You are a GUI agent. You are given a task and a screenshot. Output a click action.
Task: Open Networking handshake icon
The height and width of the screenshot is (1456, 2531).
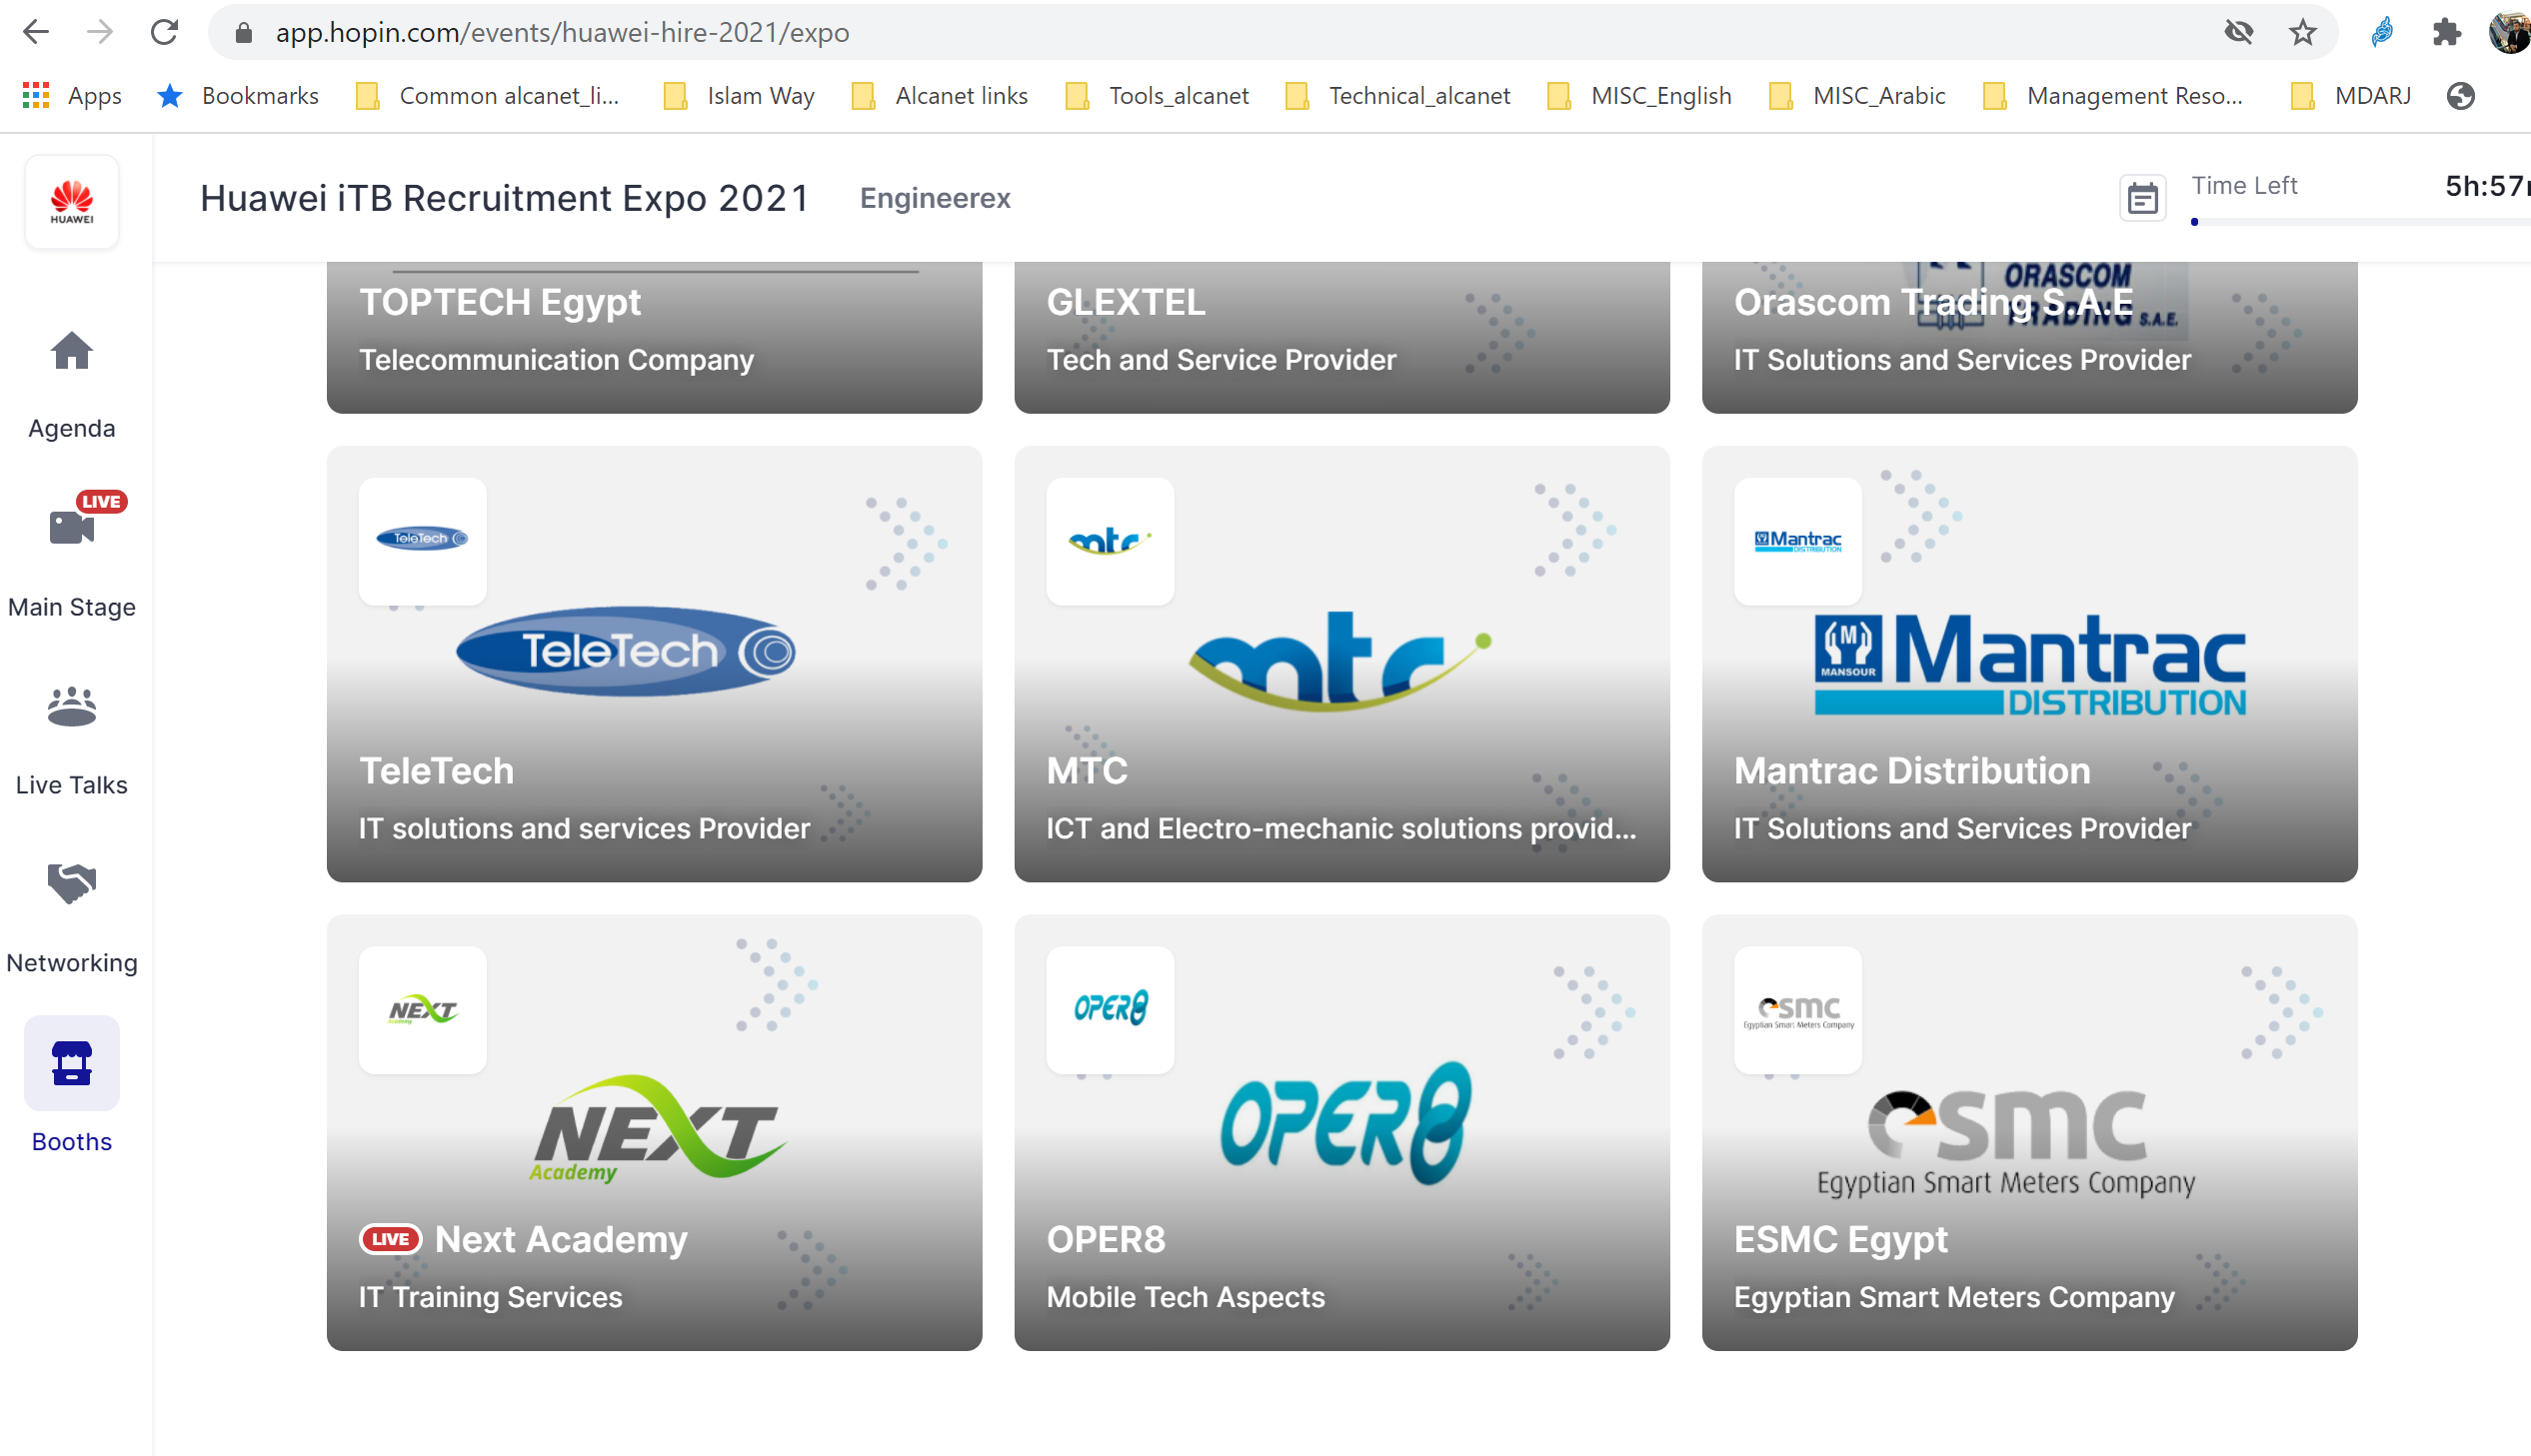tap(71, 884)
